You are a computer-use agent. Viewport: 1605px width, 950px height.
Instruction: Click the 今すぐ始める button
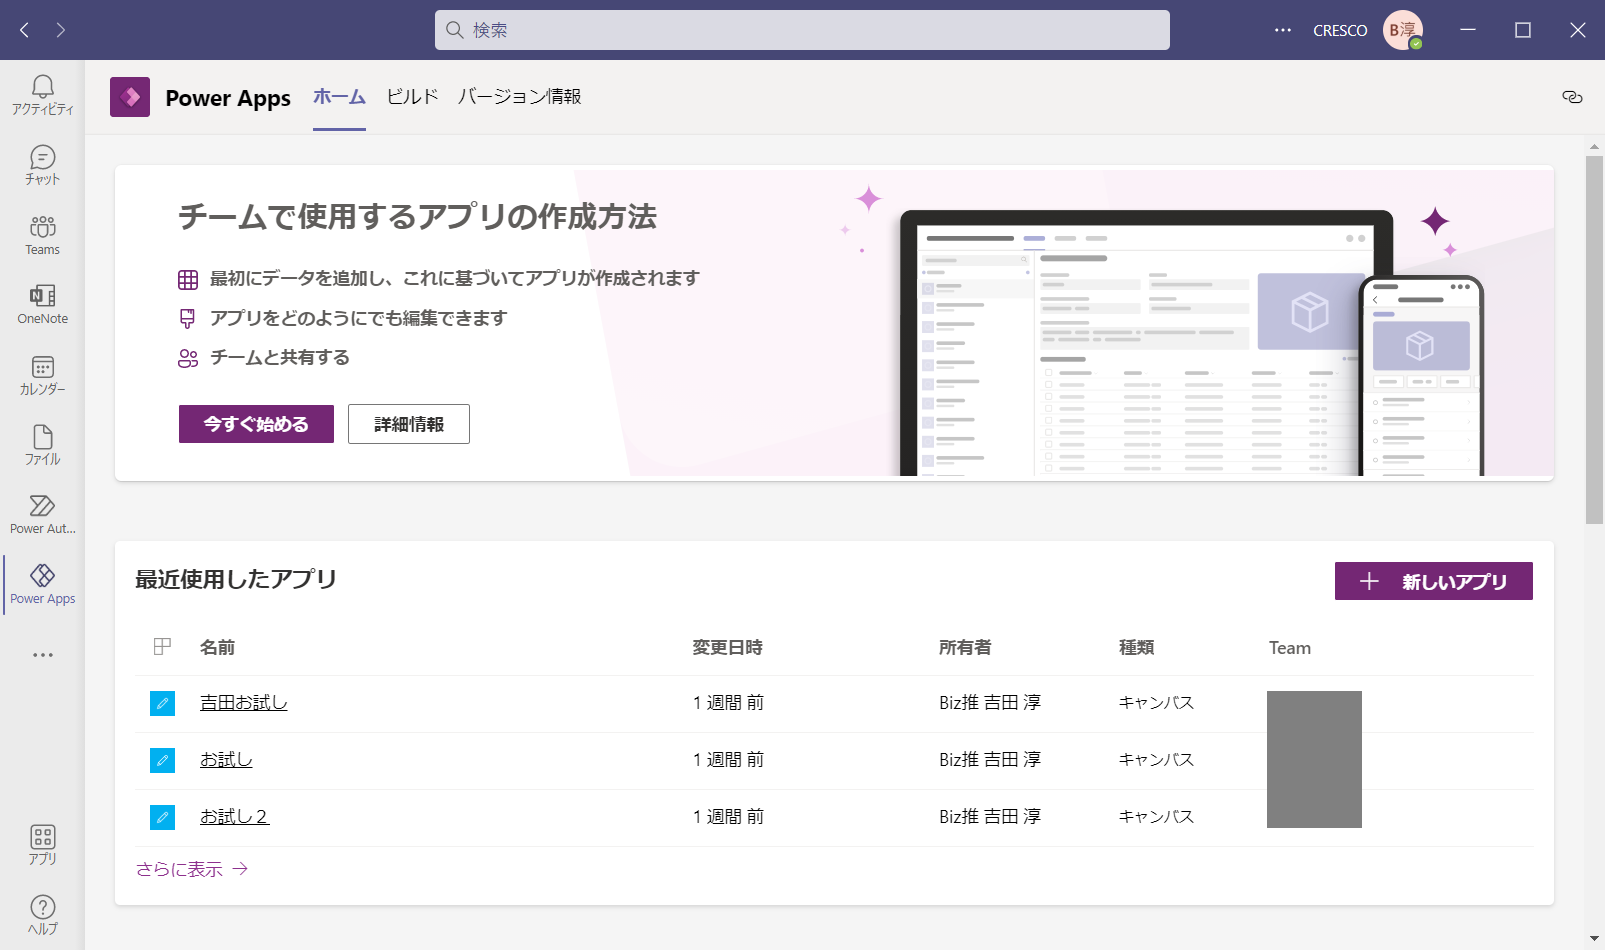coord(256,424)
